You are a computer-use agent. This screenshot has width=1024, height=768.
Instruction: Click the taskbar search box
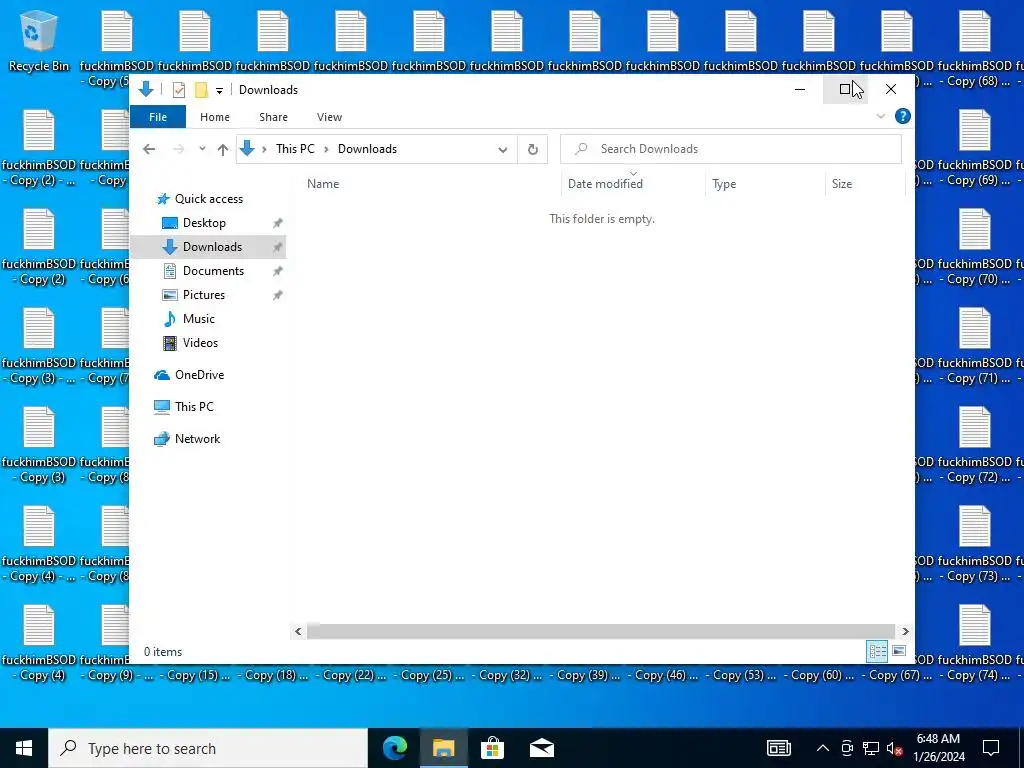[208, 748]
